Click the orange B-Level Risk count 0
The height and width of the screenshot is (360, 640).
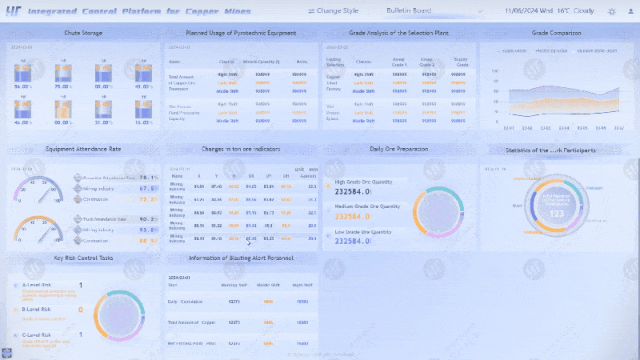point(80,310)
